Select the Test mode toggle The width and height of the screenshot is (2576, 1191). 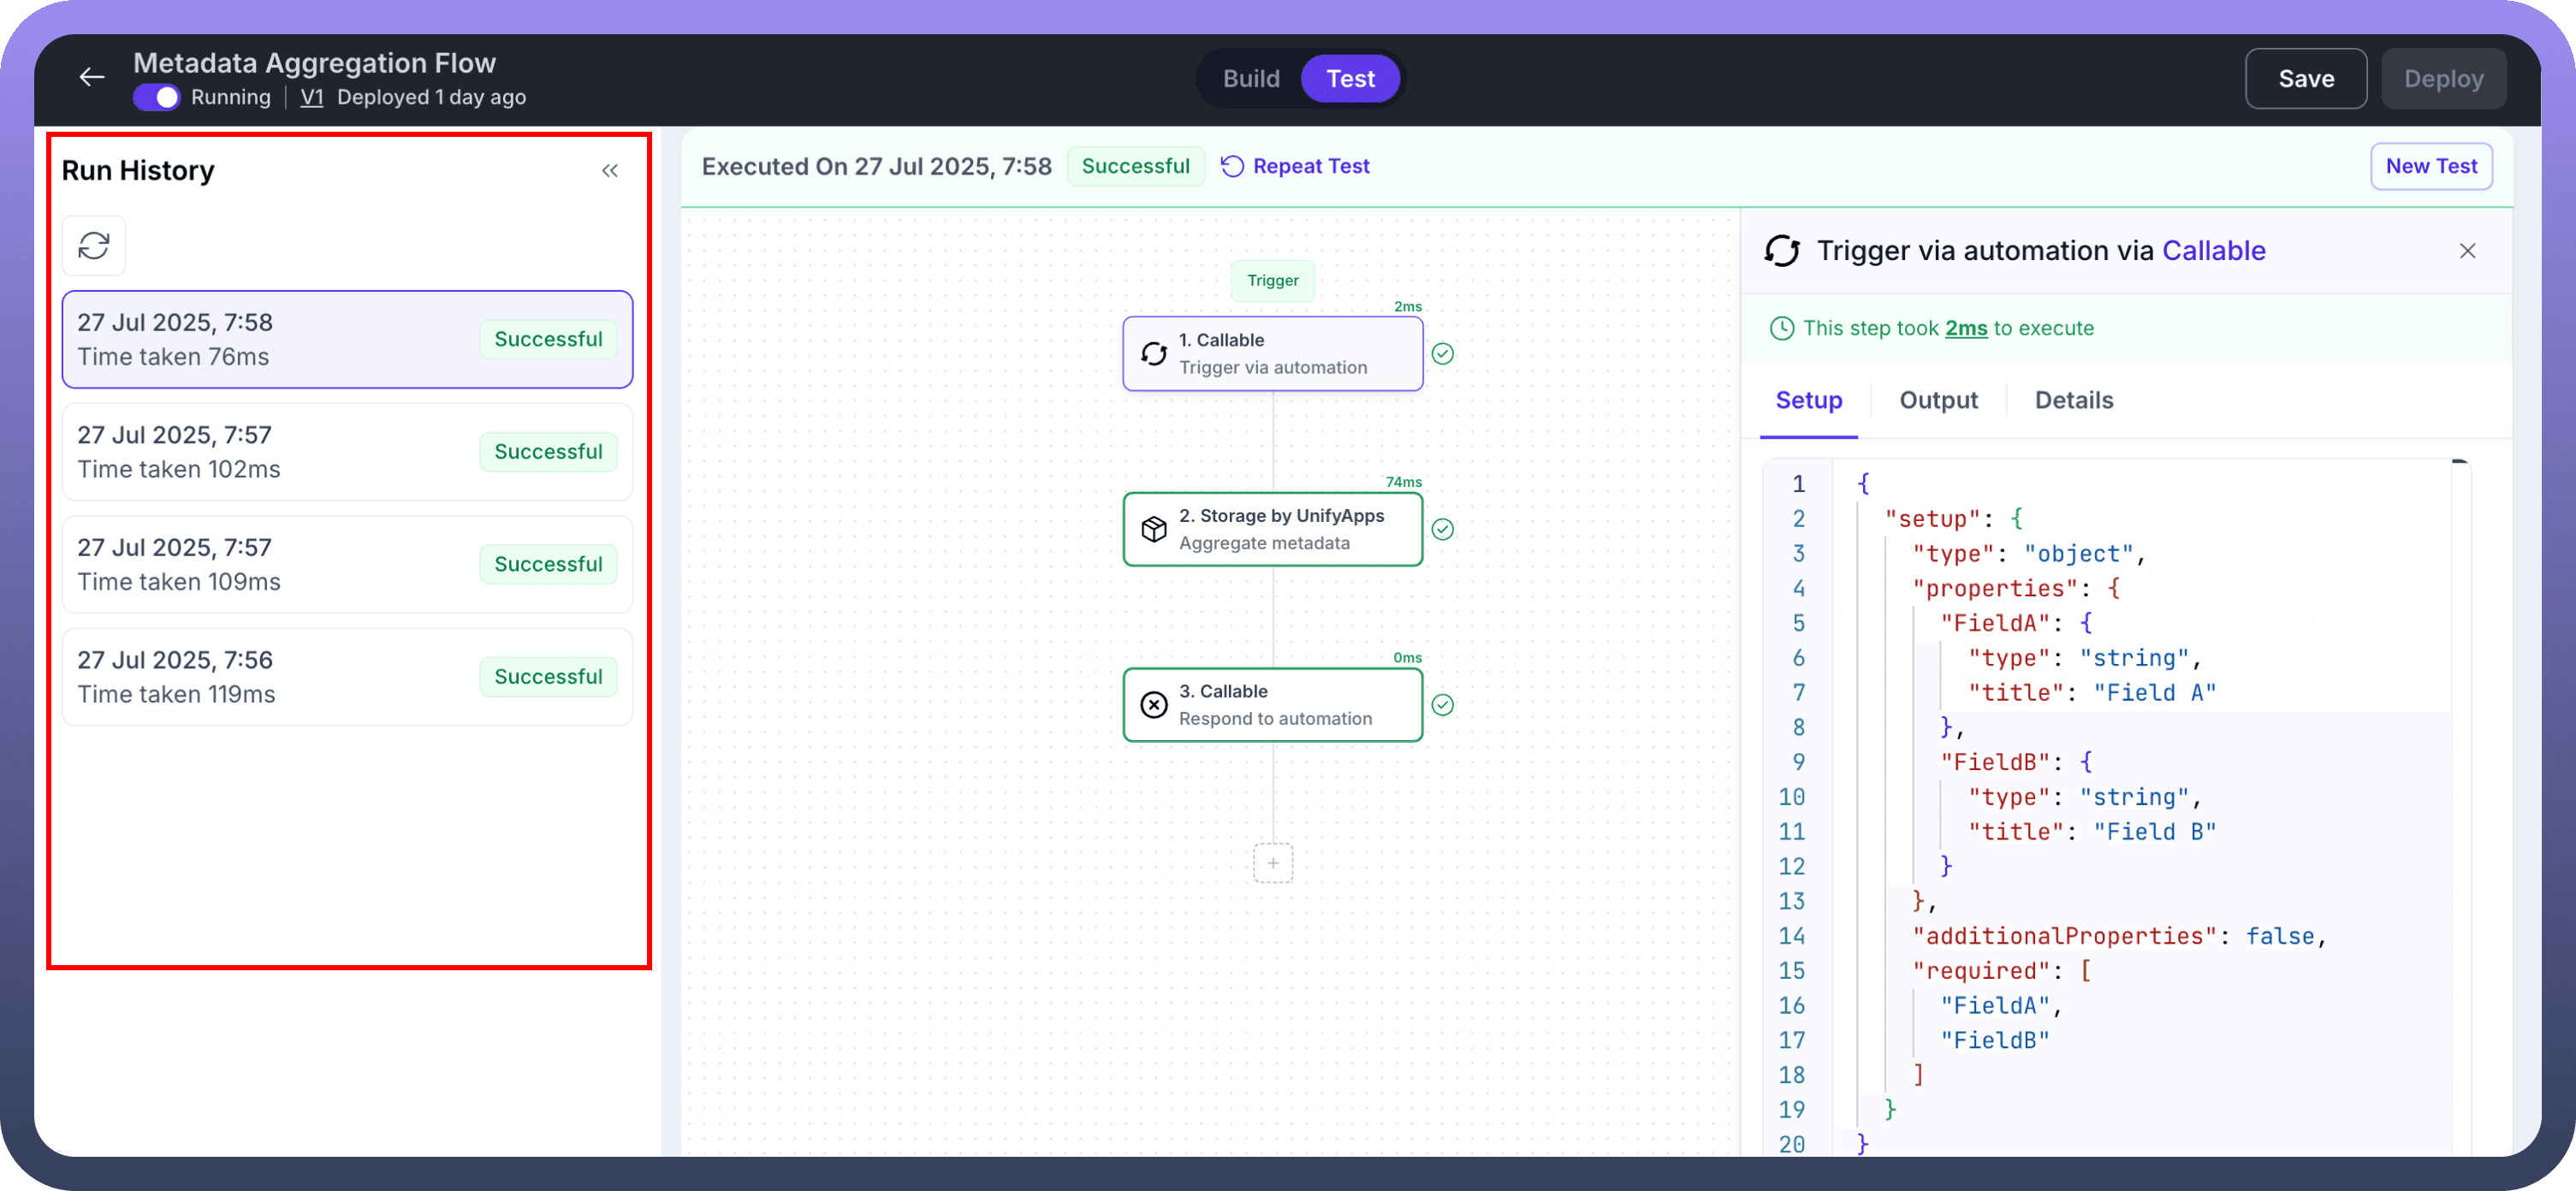pyautogui.click(x=1349, y=79)
